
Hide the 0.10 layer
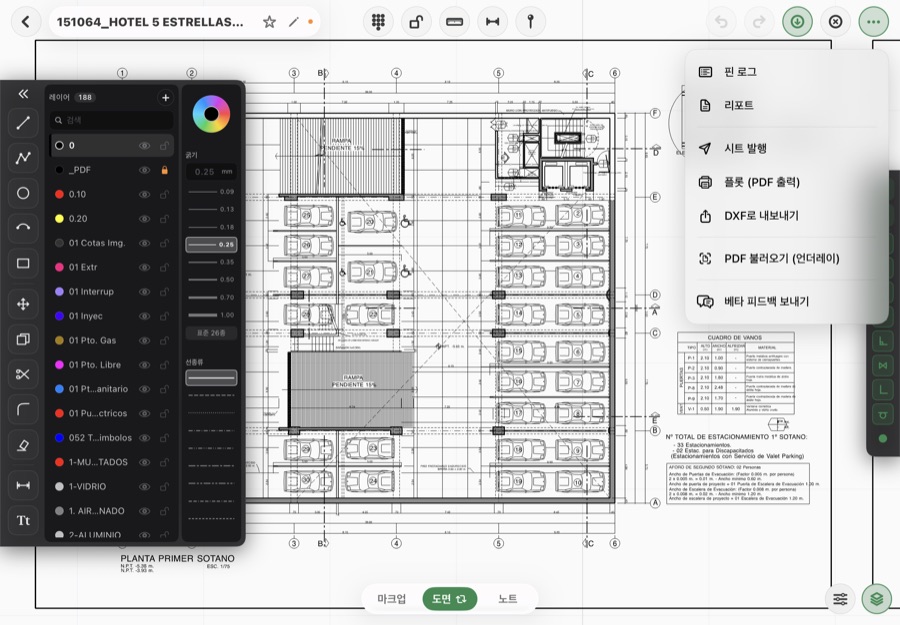coord(145,195)
